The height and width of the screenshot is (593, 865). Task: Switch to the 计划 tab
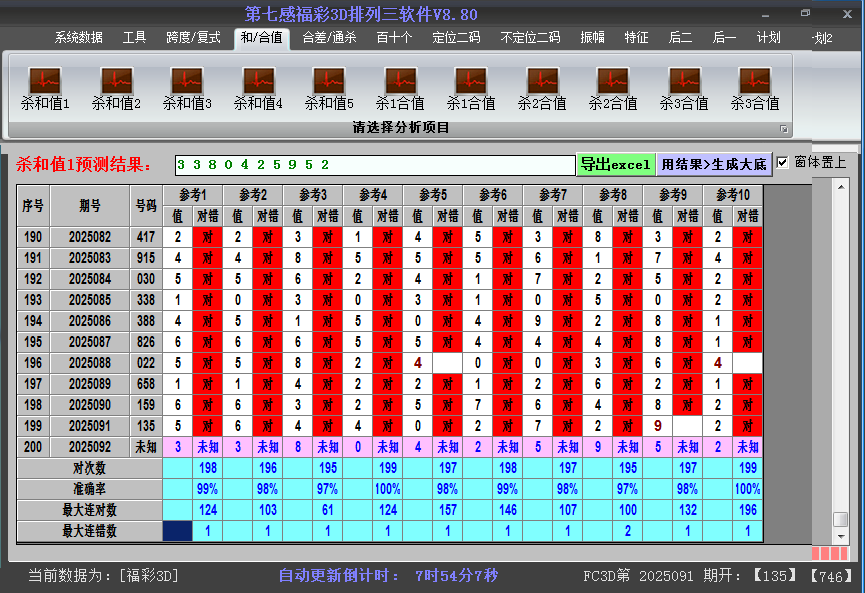click(768, 38)
